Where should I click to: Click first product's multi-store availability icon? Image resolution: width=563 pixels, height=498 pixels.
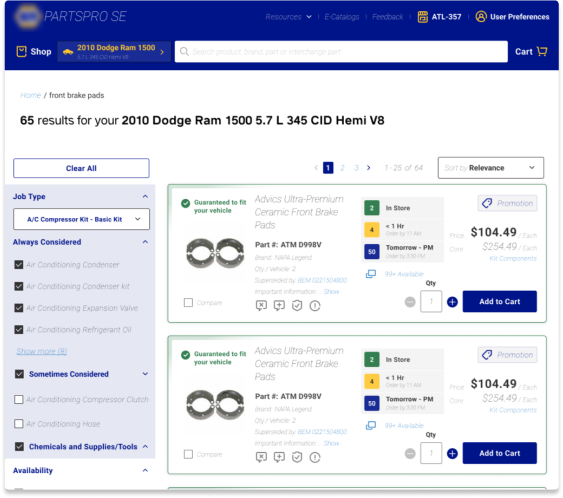(371, 274)
